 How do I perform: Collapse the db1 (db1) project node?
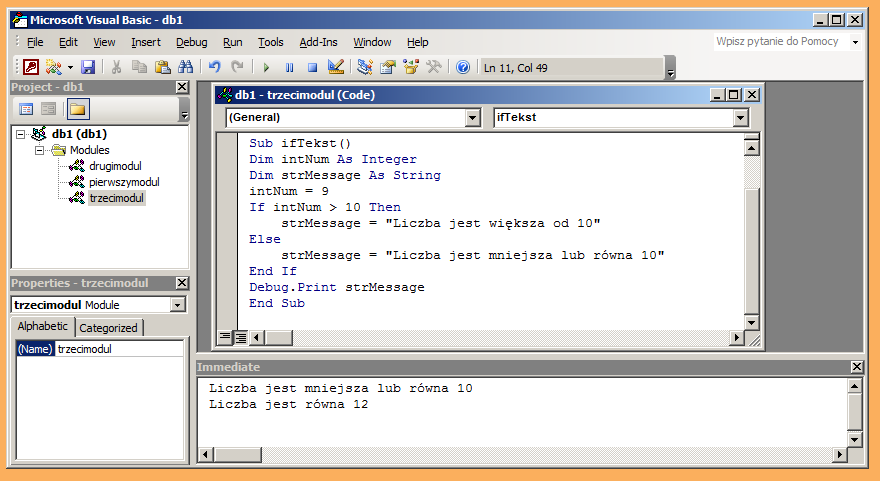point(20,134)
